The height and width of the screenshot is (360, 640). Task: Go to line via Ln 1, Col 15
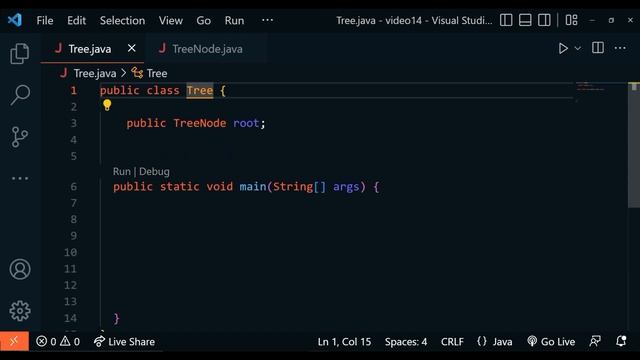[x=344, y=342]
